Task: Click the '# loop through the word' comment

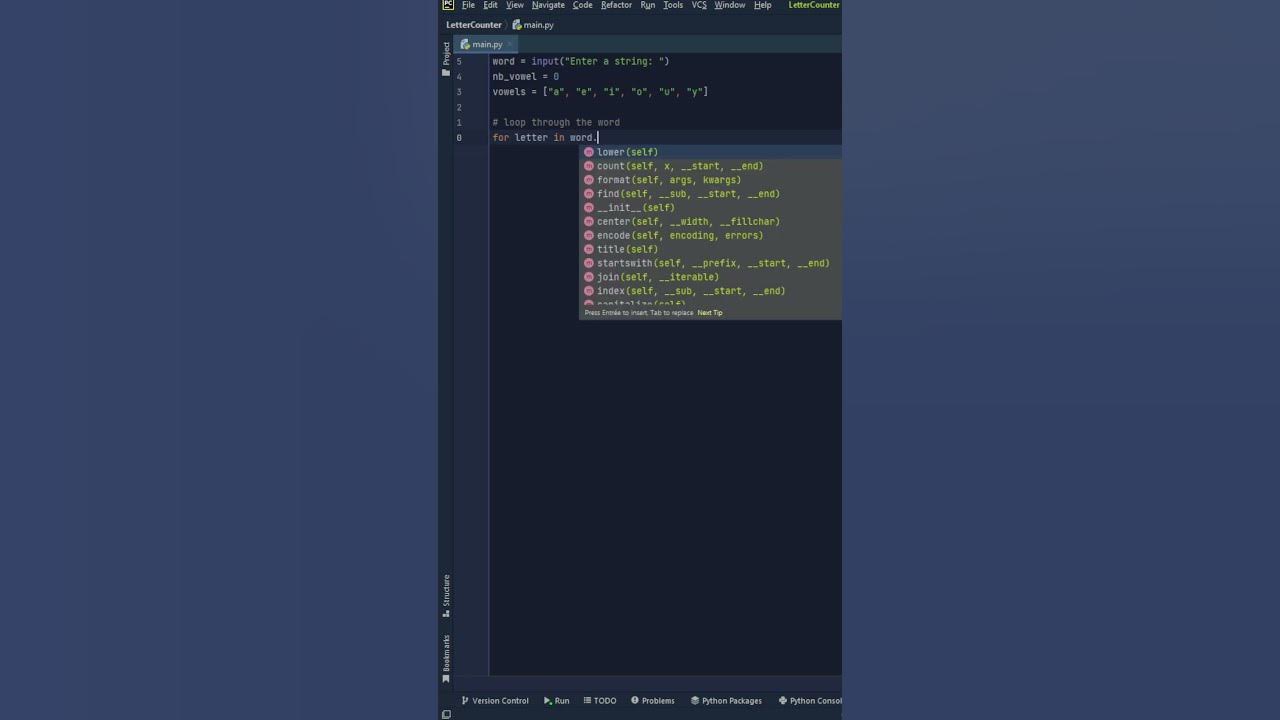Action: 556,122
